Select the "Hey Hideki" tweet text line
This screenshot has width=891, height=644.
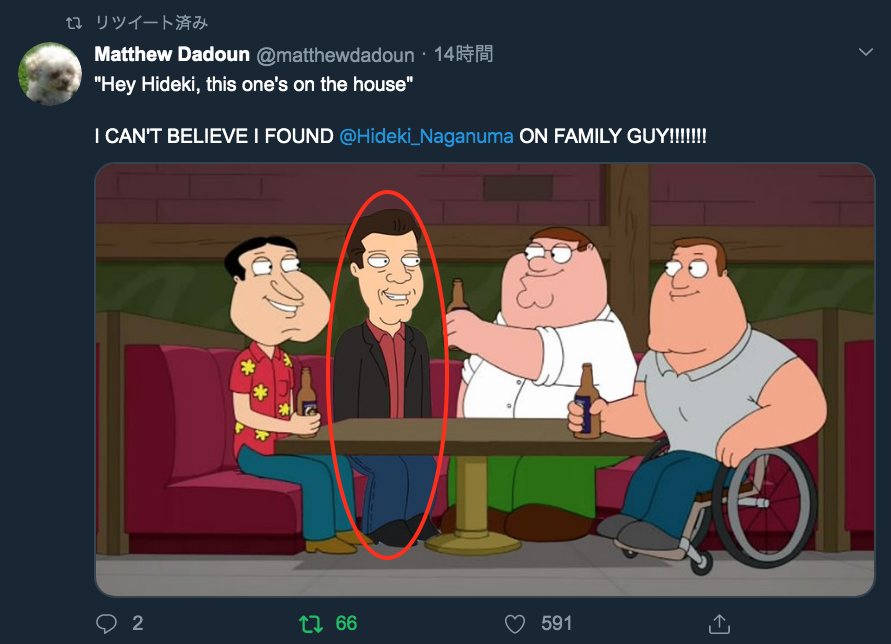pos(253,85)
